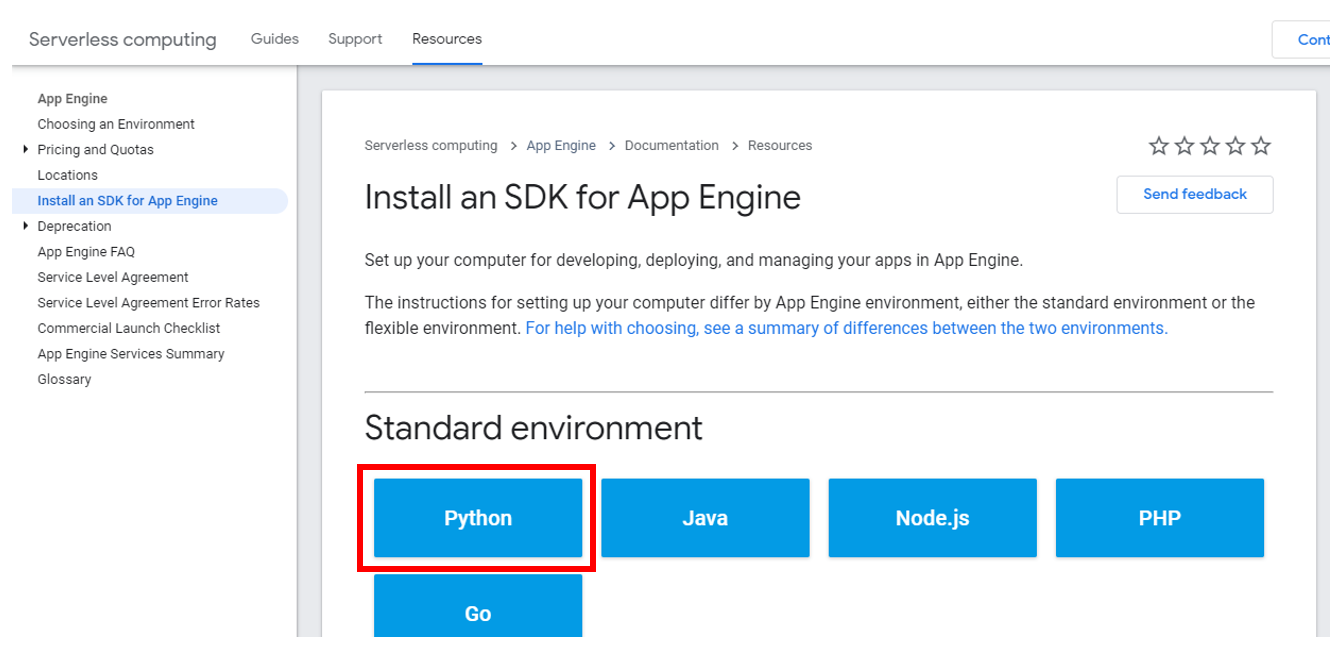
Task: Open the summary of differences link
Action: [x=846, y=328]
